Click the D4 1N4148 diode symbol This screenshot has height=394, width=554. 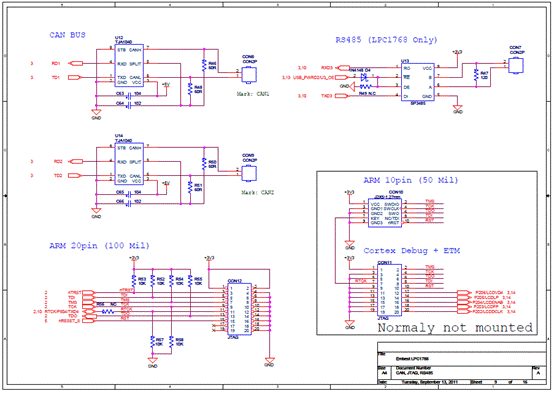pos(363,76)
